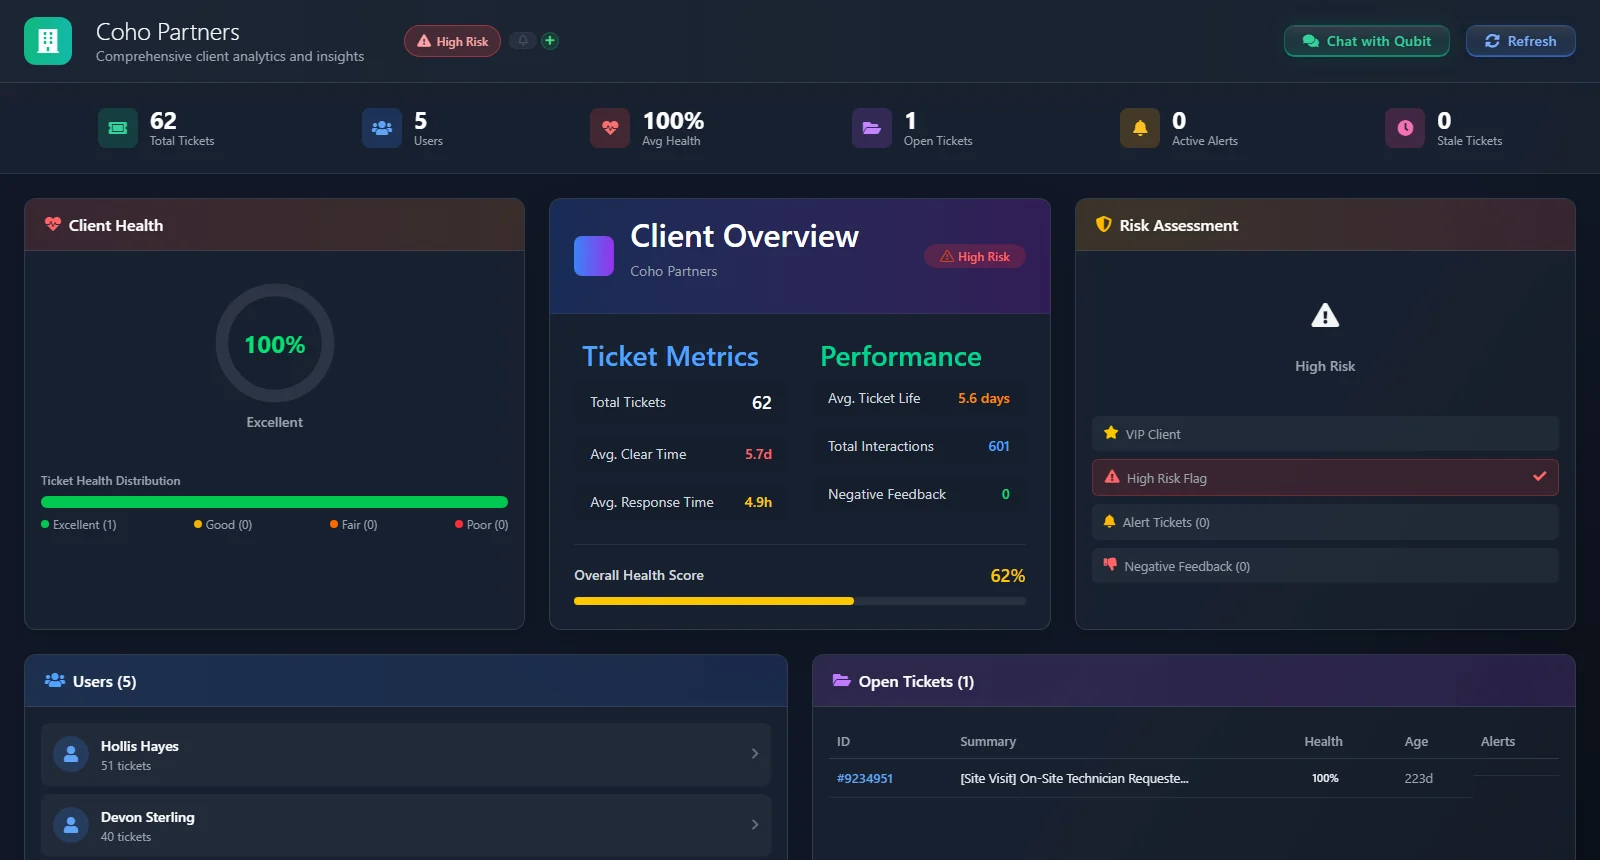Click the Active Alerts bell icon
The height and width of the screenshot is (860, 1600).
[1140, 128]
